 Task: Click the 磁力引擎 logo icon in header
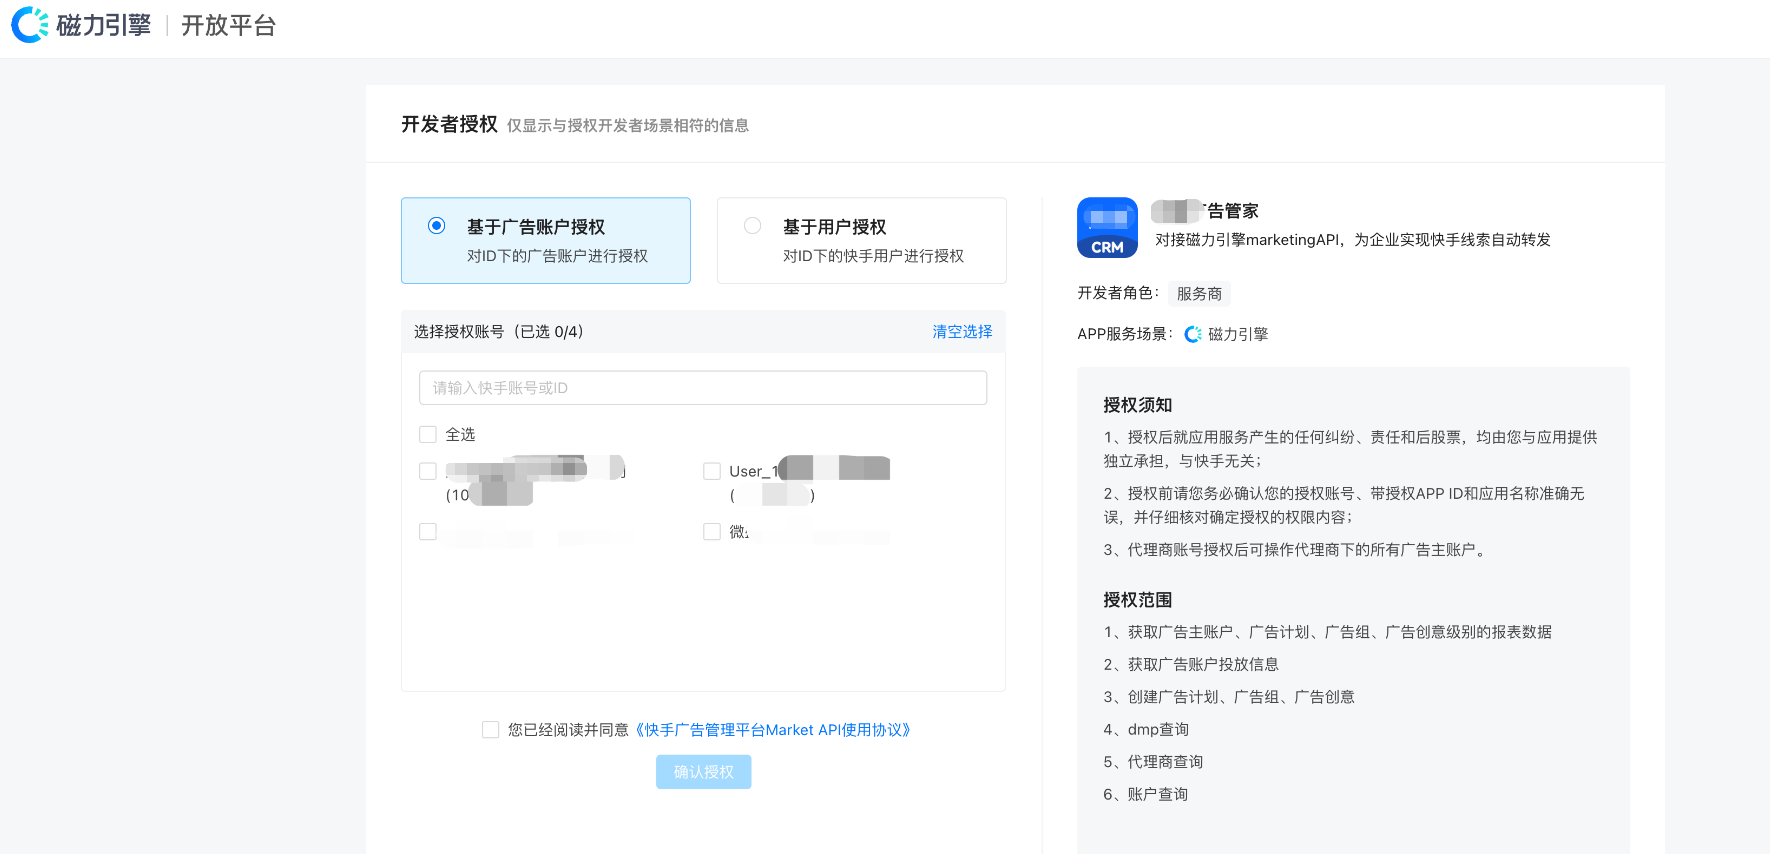tap(30, 25)
